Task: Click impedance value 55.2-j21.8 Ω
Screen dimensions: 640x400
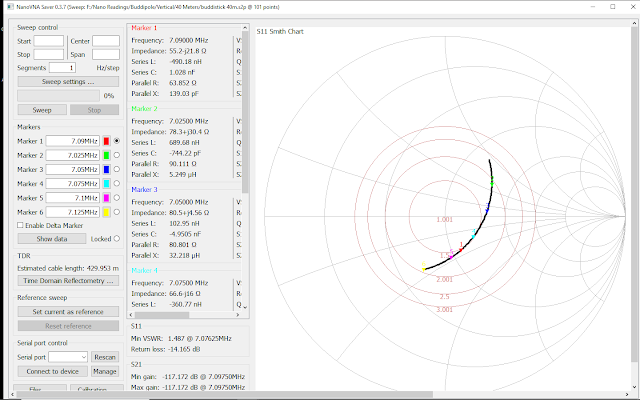Action: (188, 51)
